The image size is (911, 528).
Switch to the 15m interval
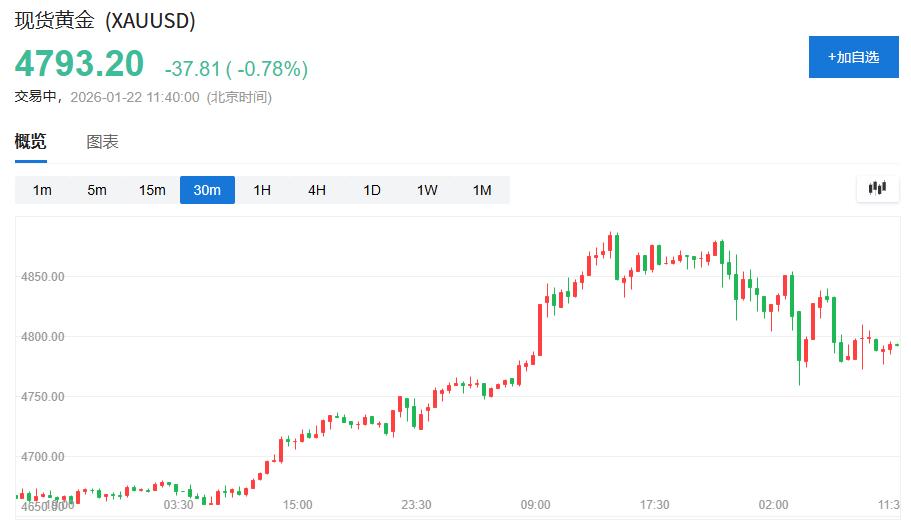pos(152,190)
